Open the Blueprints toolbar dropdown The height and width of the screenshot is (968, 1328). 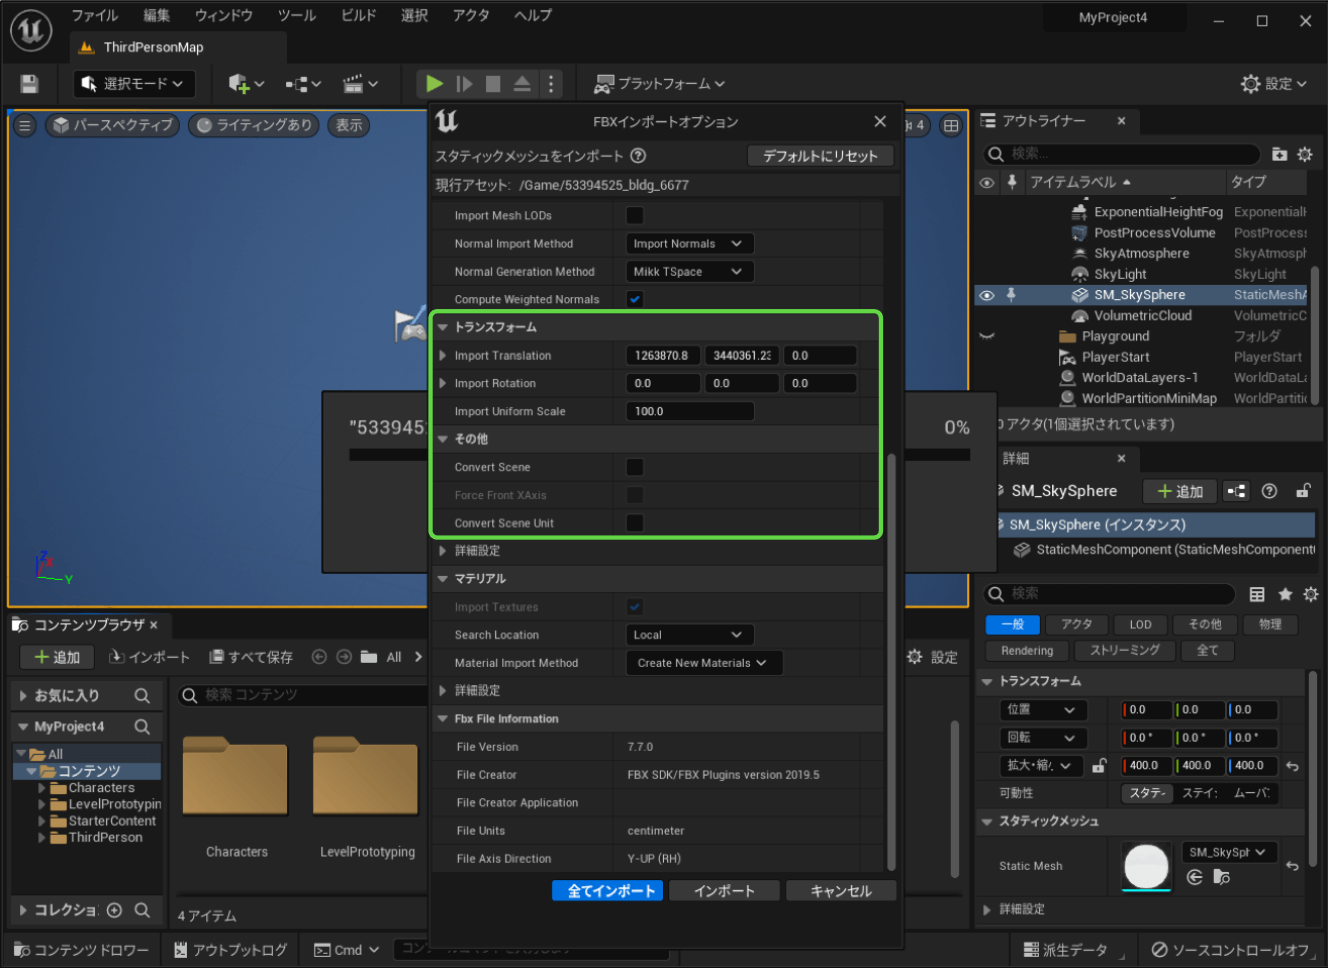coord(303,84)
